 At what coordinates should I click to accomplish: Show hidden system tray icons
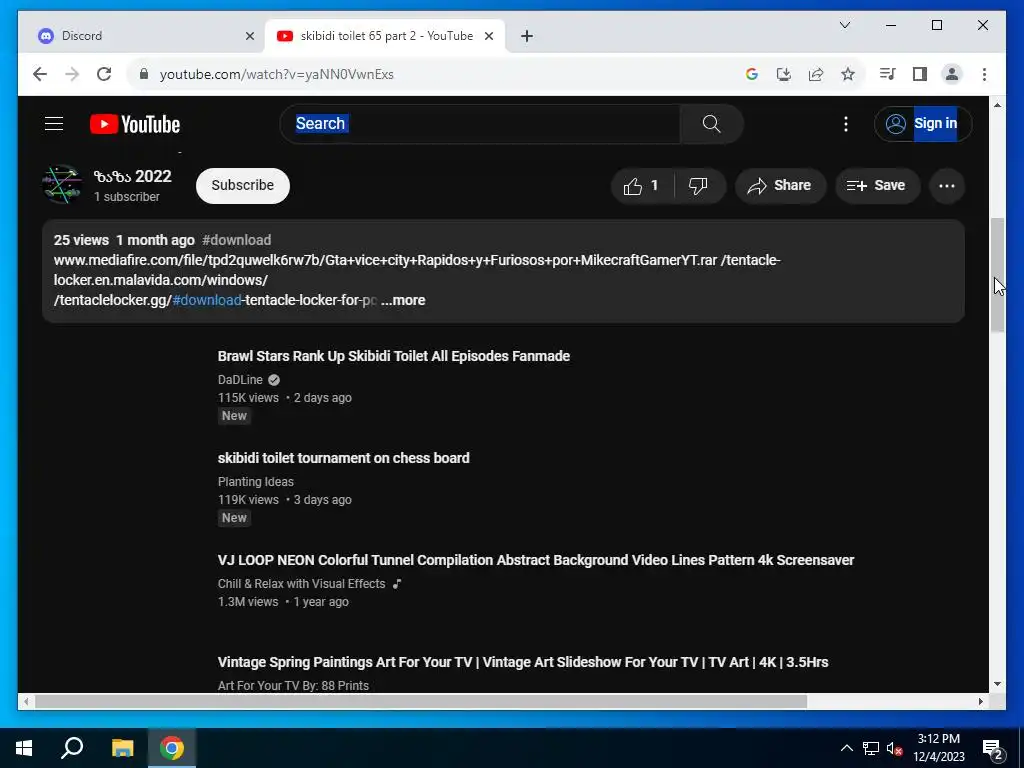coord(846,748)
